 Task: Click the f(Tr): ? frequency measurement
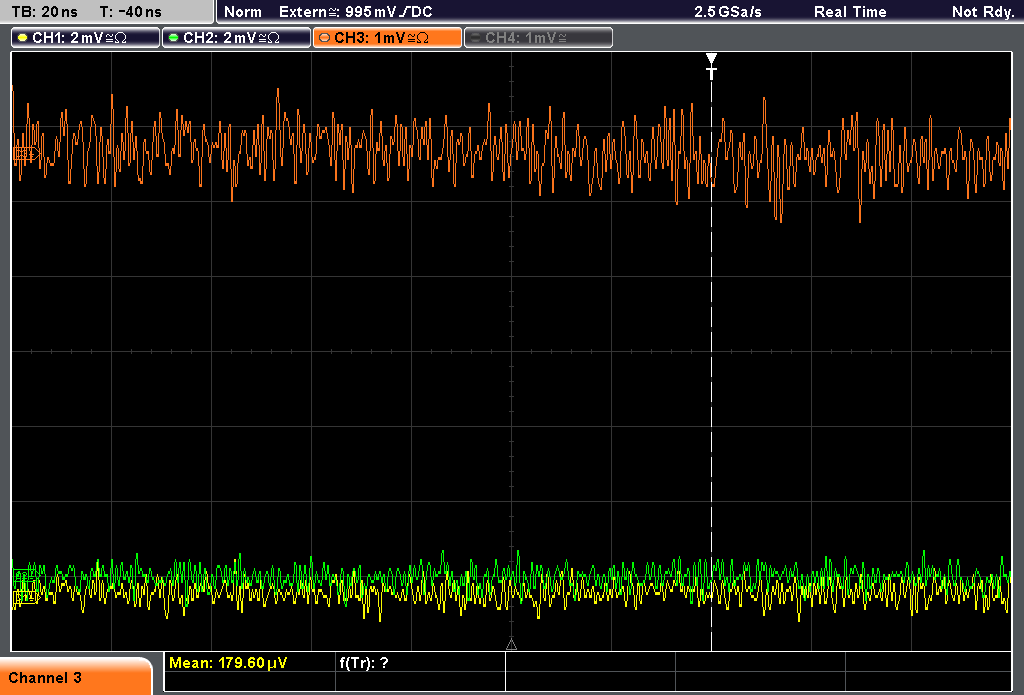coord(364,663)
